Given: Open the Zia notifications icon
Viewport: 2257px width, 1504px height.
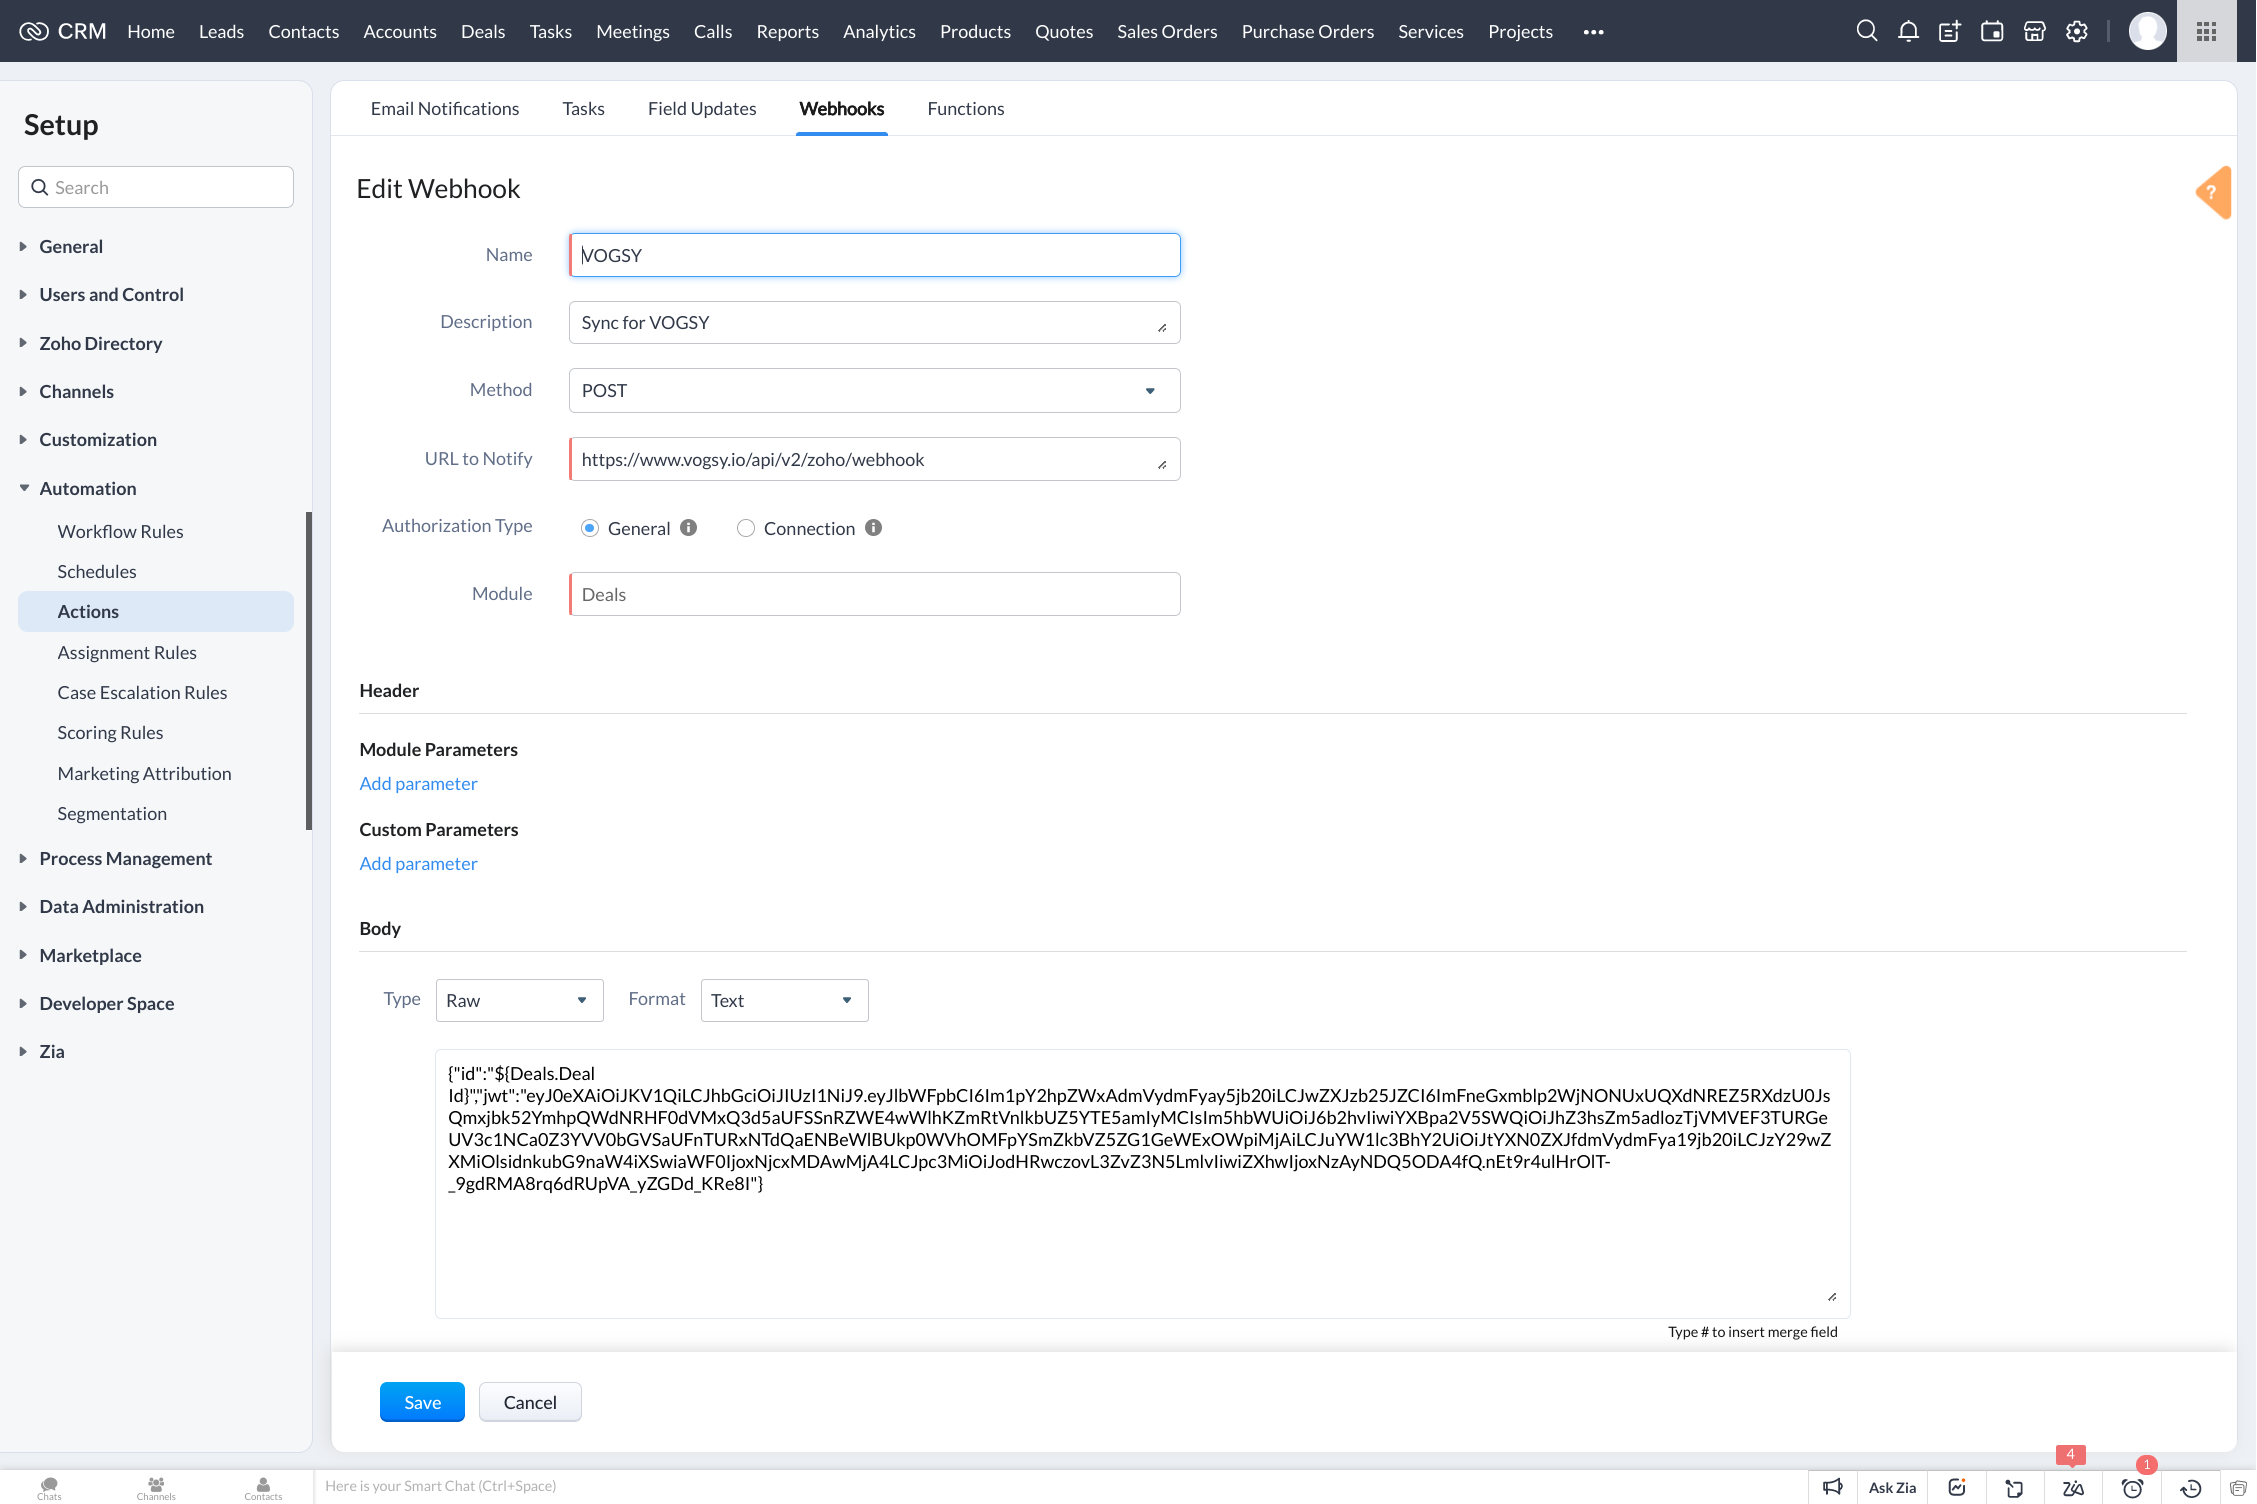Looking at the screenshot, I should [2073, 1487].
